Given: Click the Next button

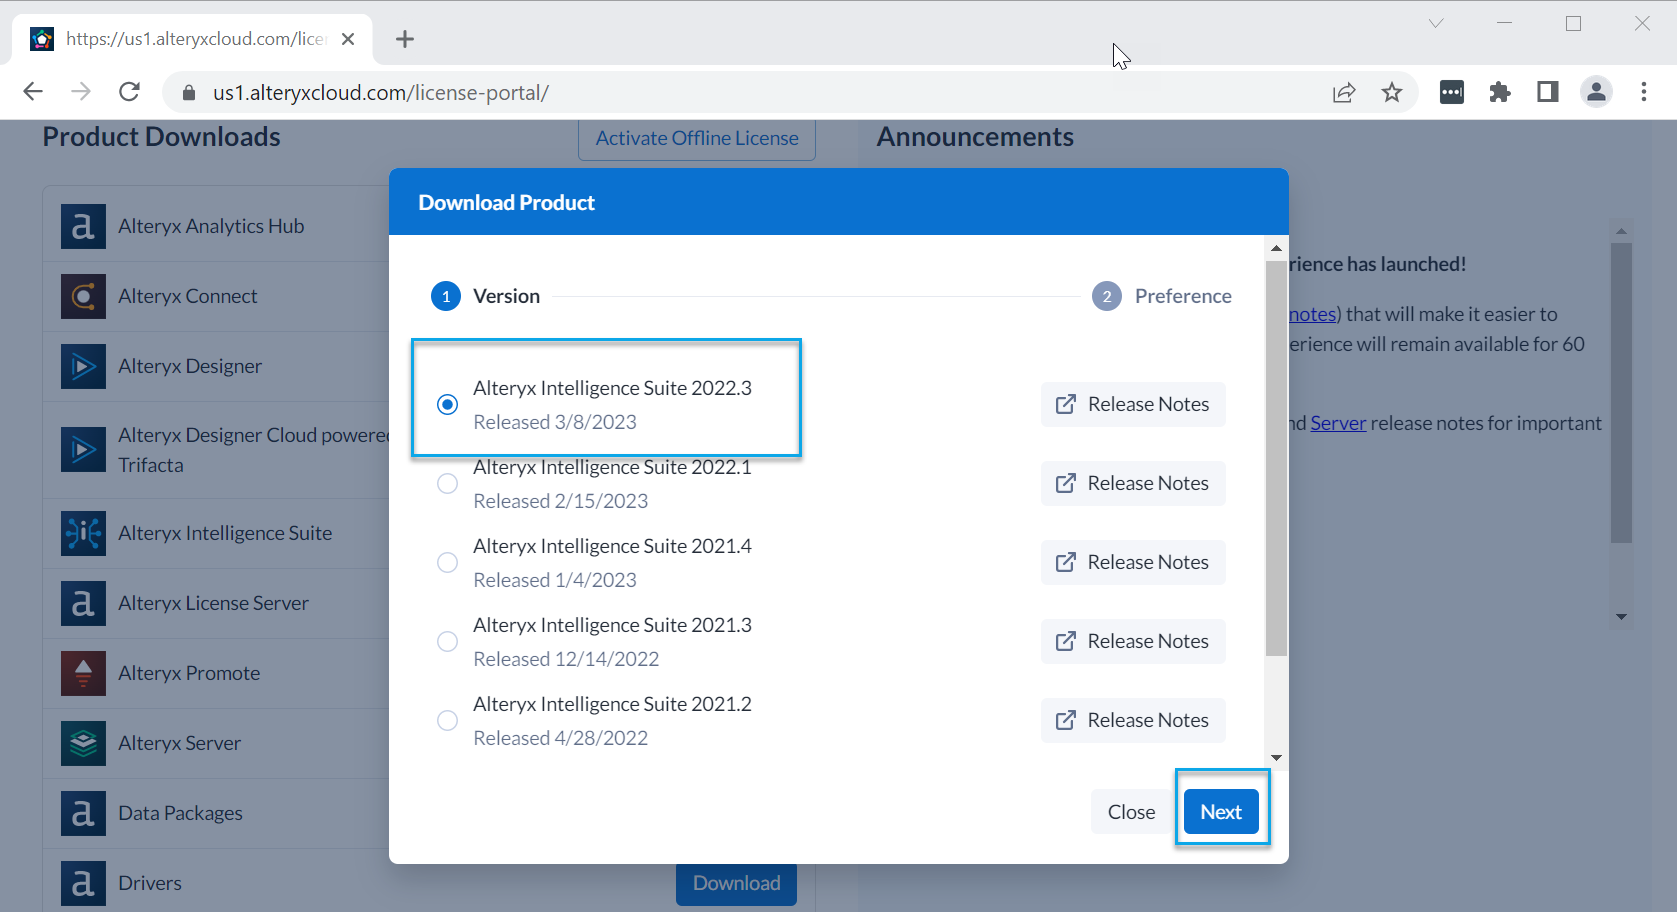Looking at the screenshot, I should point(1221,811).
